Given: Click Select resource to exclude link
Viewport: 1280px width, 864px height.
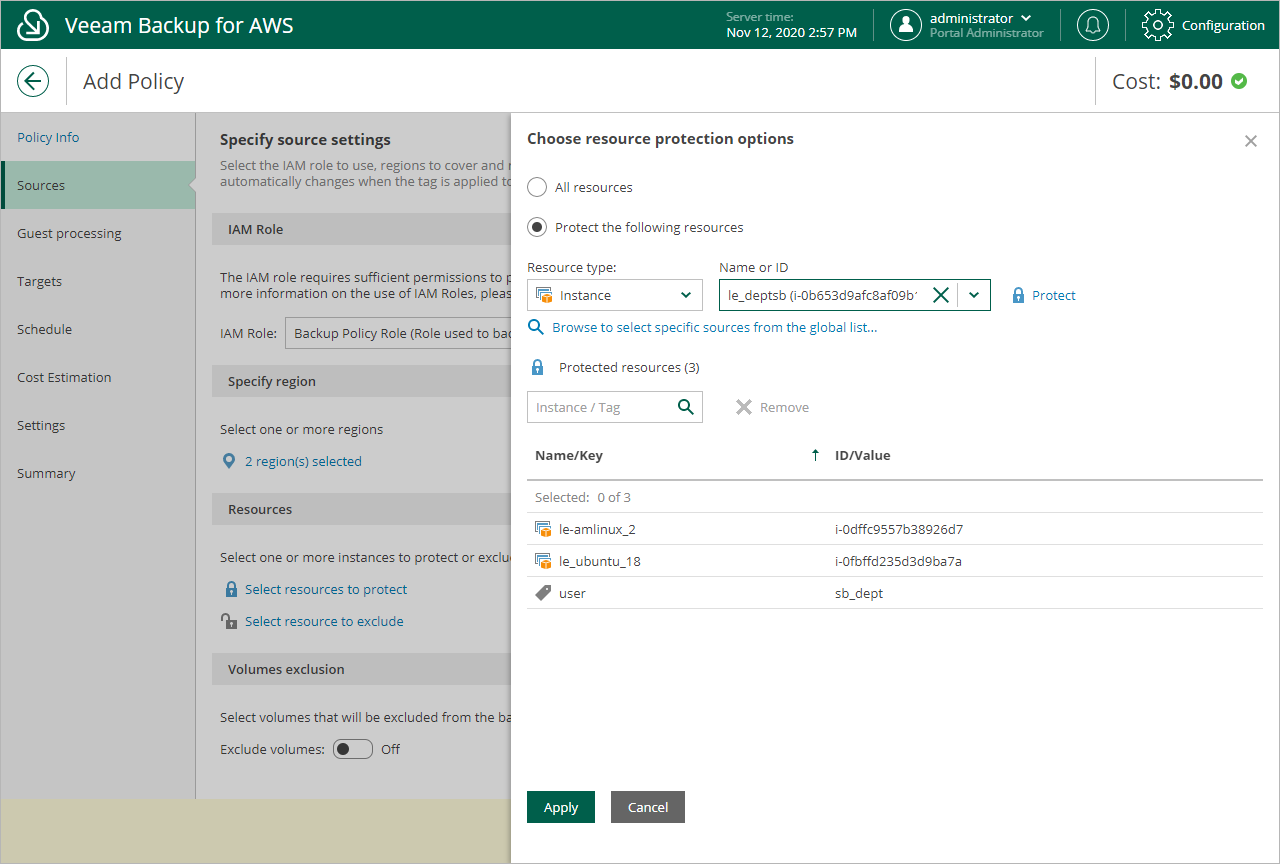Looking at the screenshot, I should coord(324,621).
